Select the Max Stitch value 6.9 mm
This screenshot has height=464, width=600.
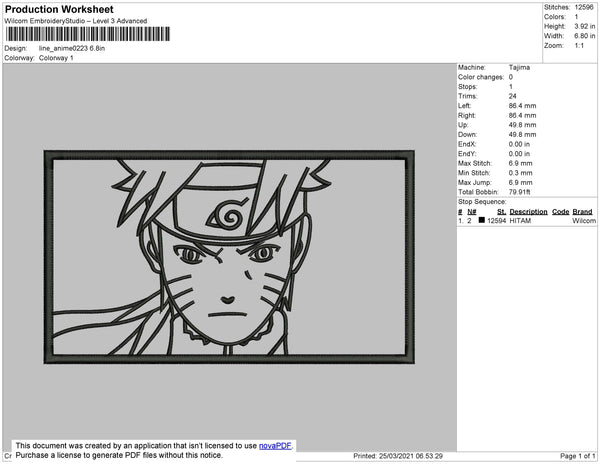520,163
